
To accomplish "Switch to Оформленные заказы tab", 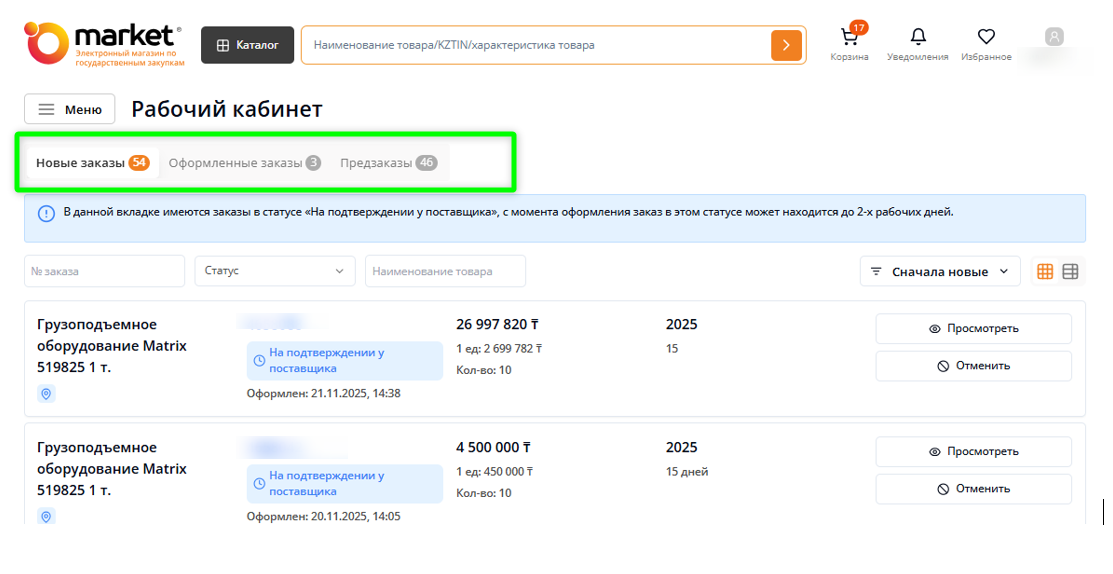I will coord(244,163).
